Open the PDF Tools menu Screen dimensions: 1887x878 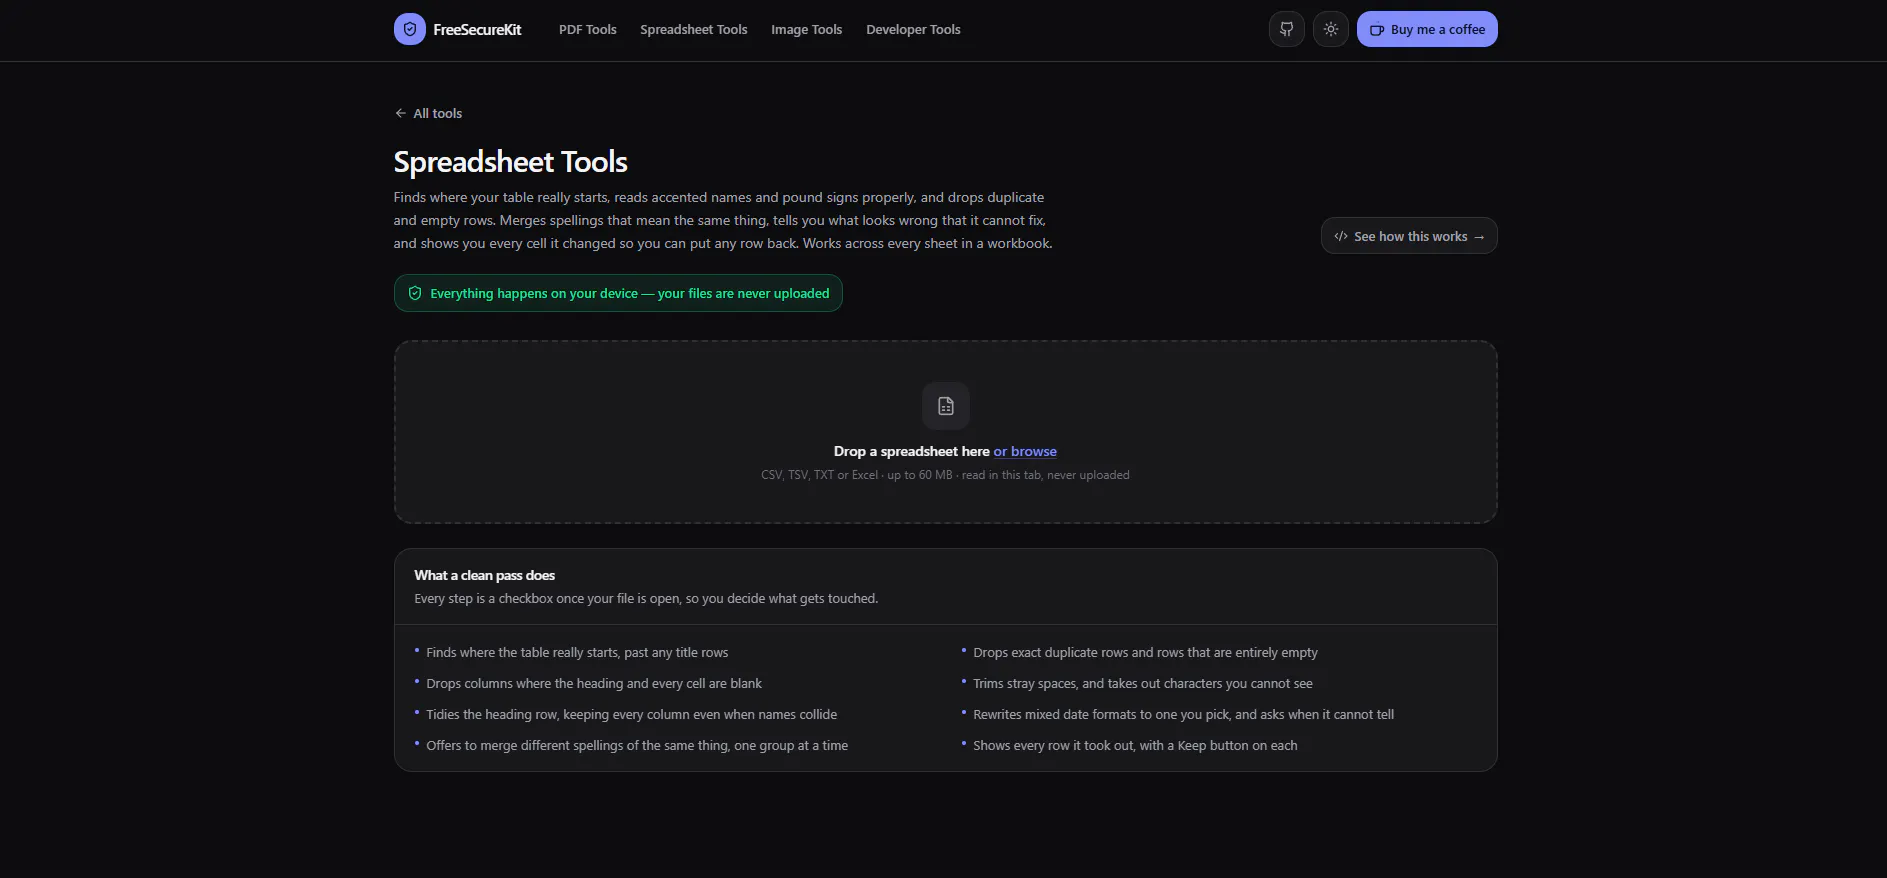pyautogui.click(x=588, y=29)
